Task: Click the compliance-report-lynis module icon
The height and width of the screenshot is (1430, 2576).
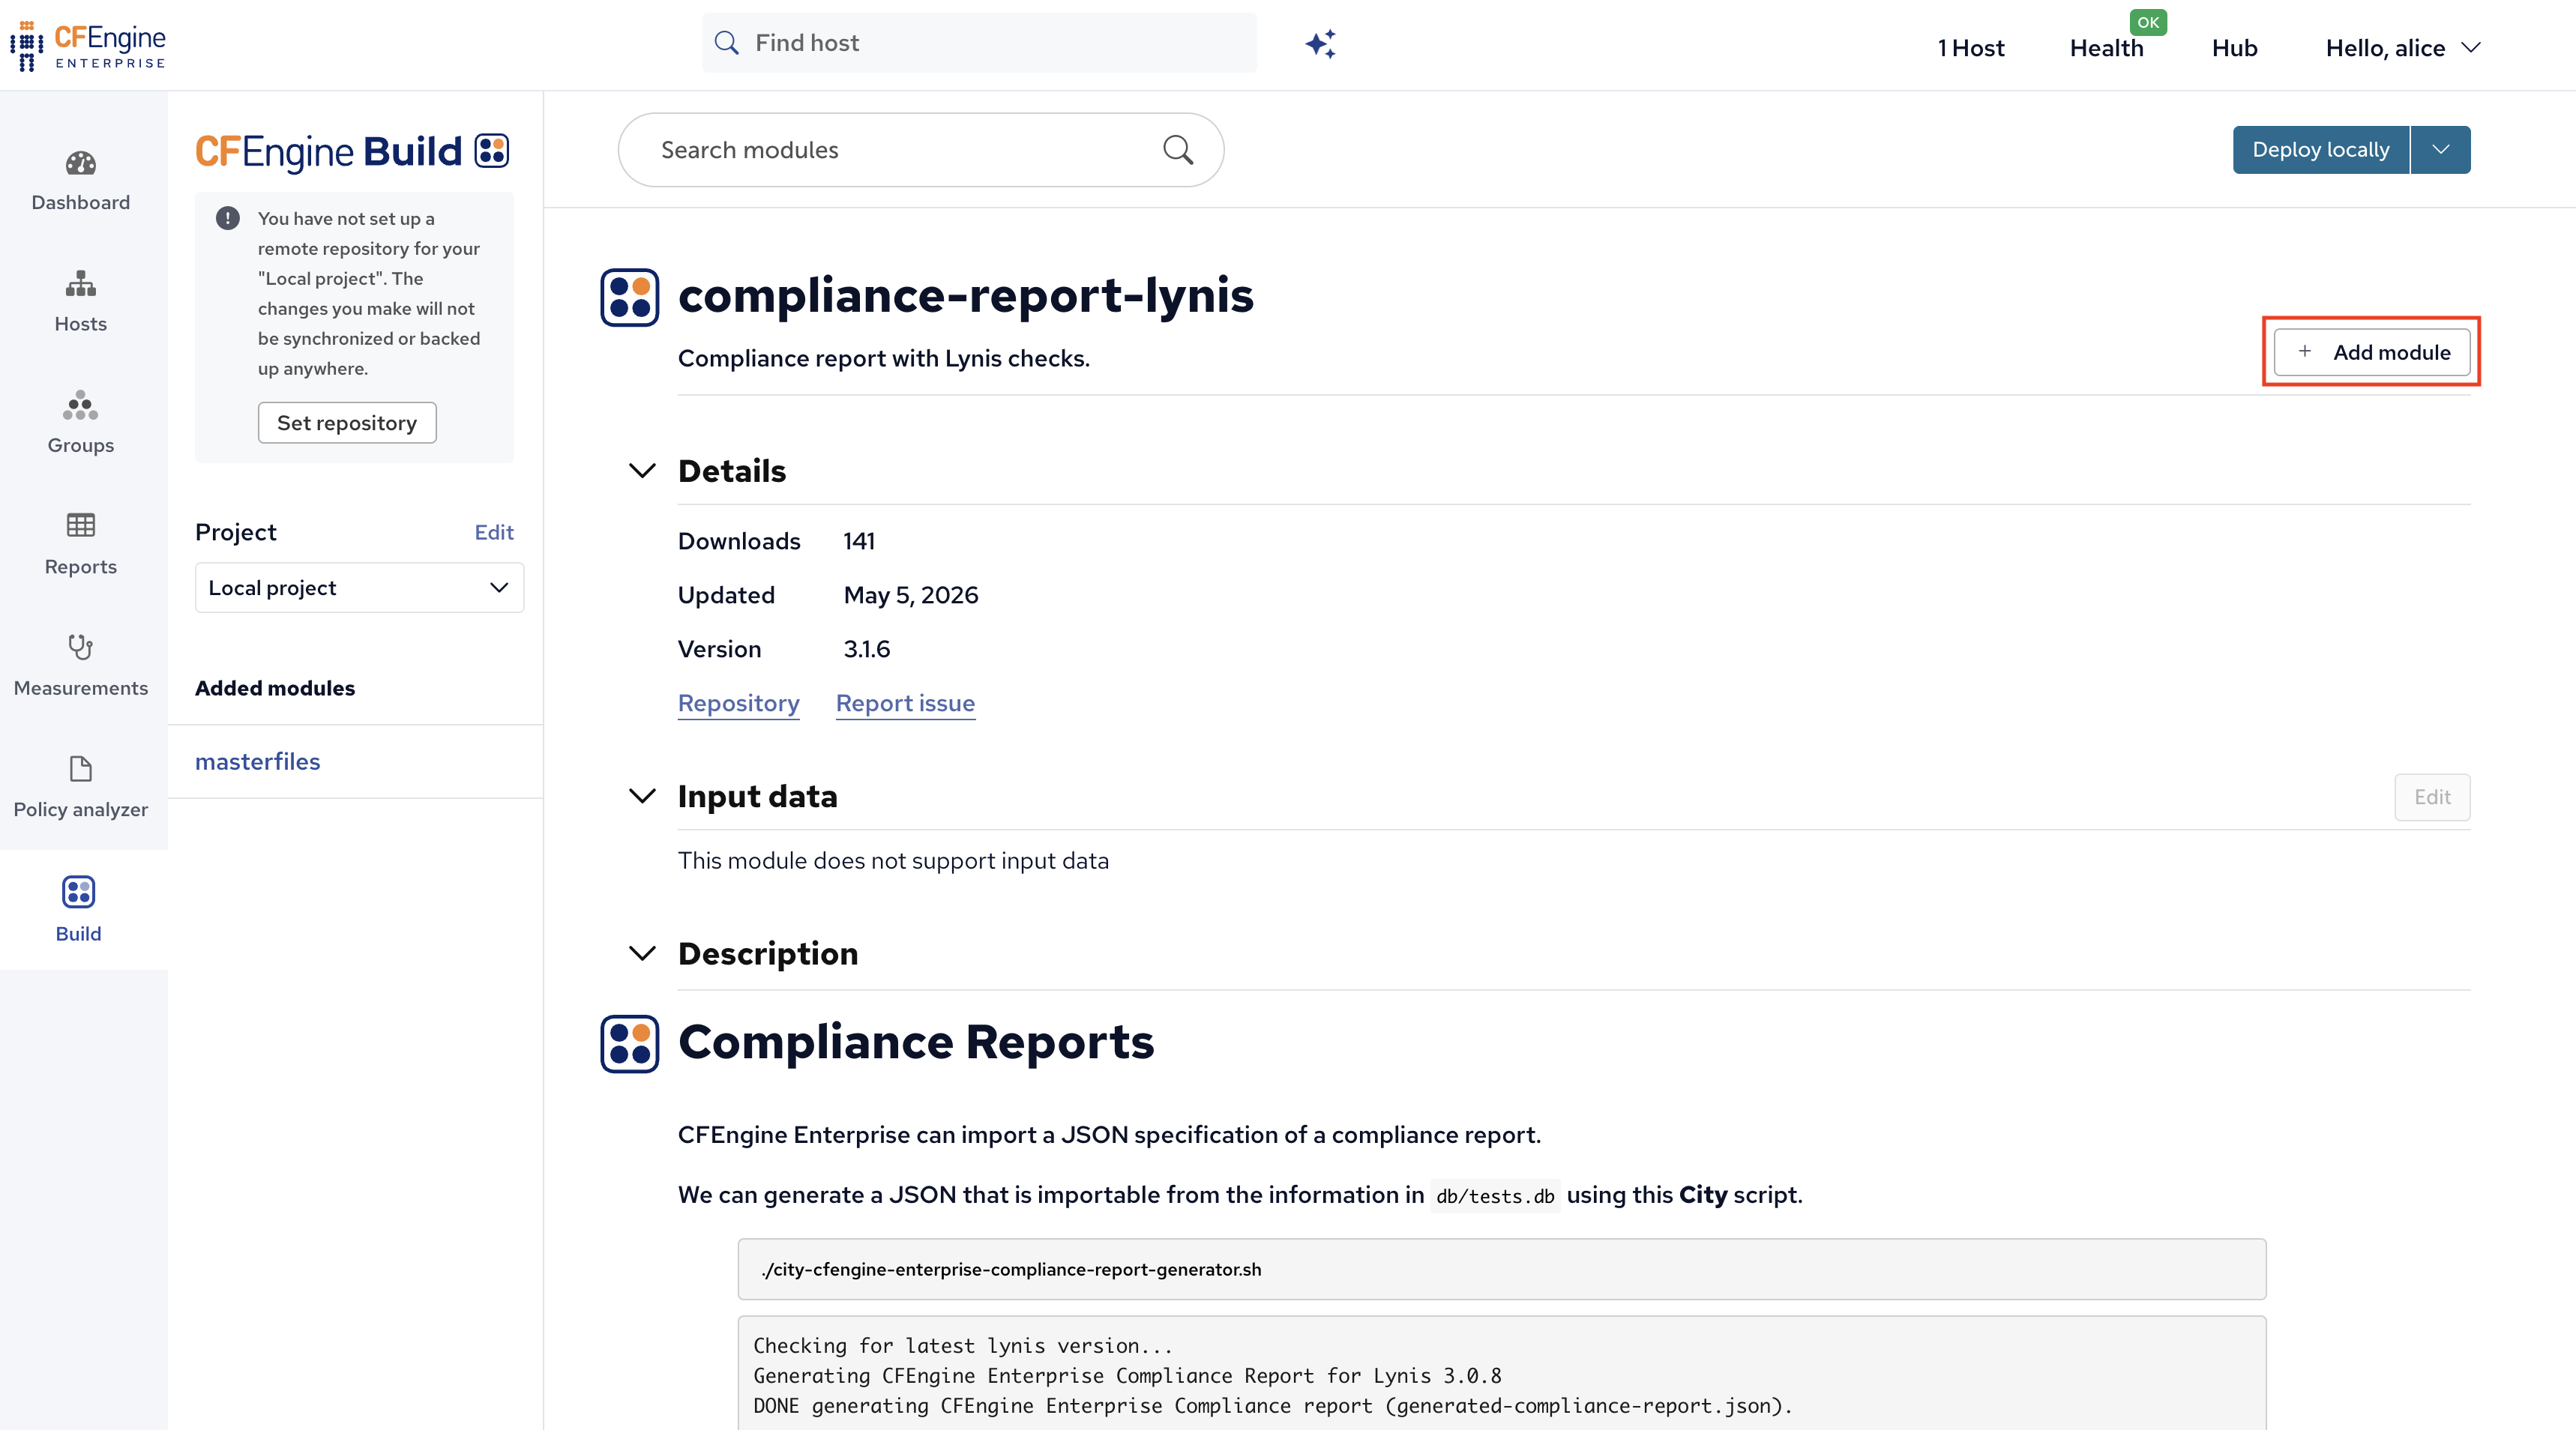Action: tap(630, 297)
